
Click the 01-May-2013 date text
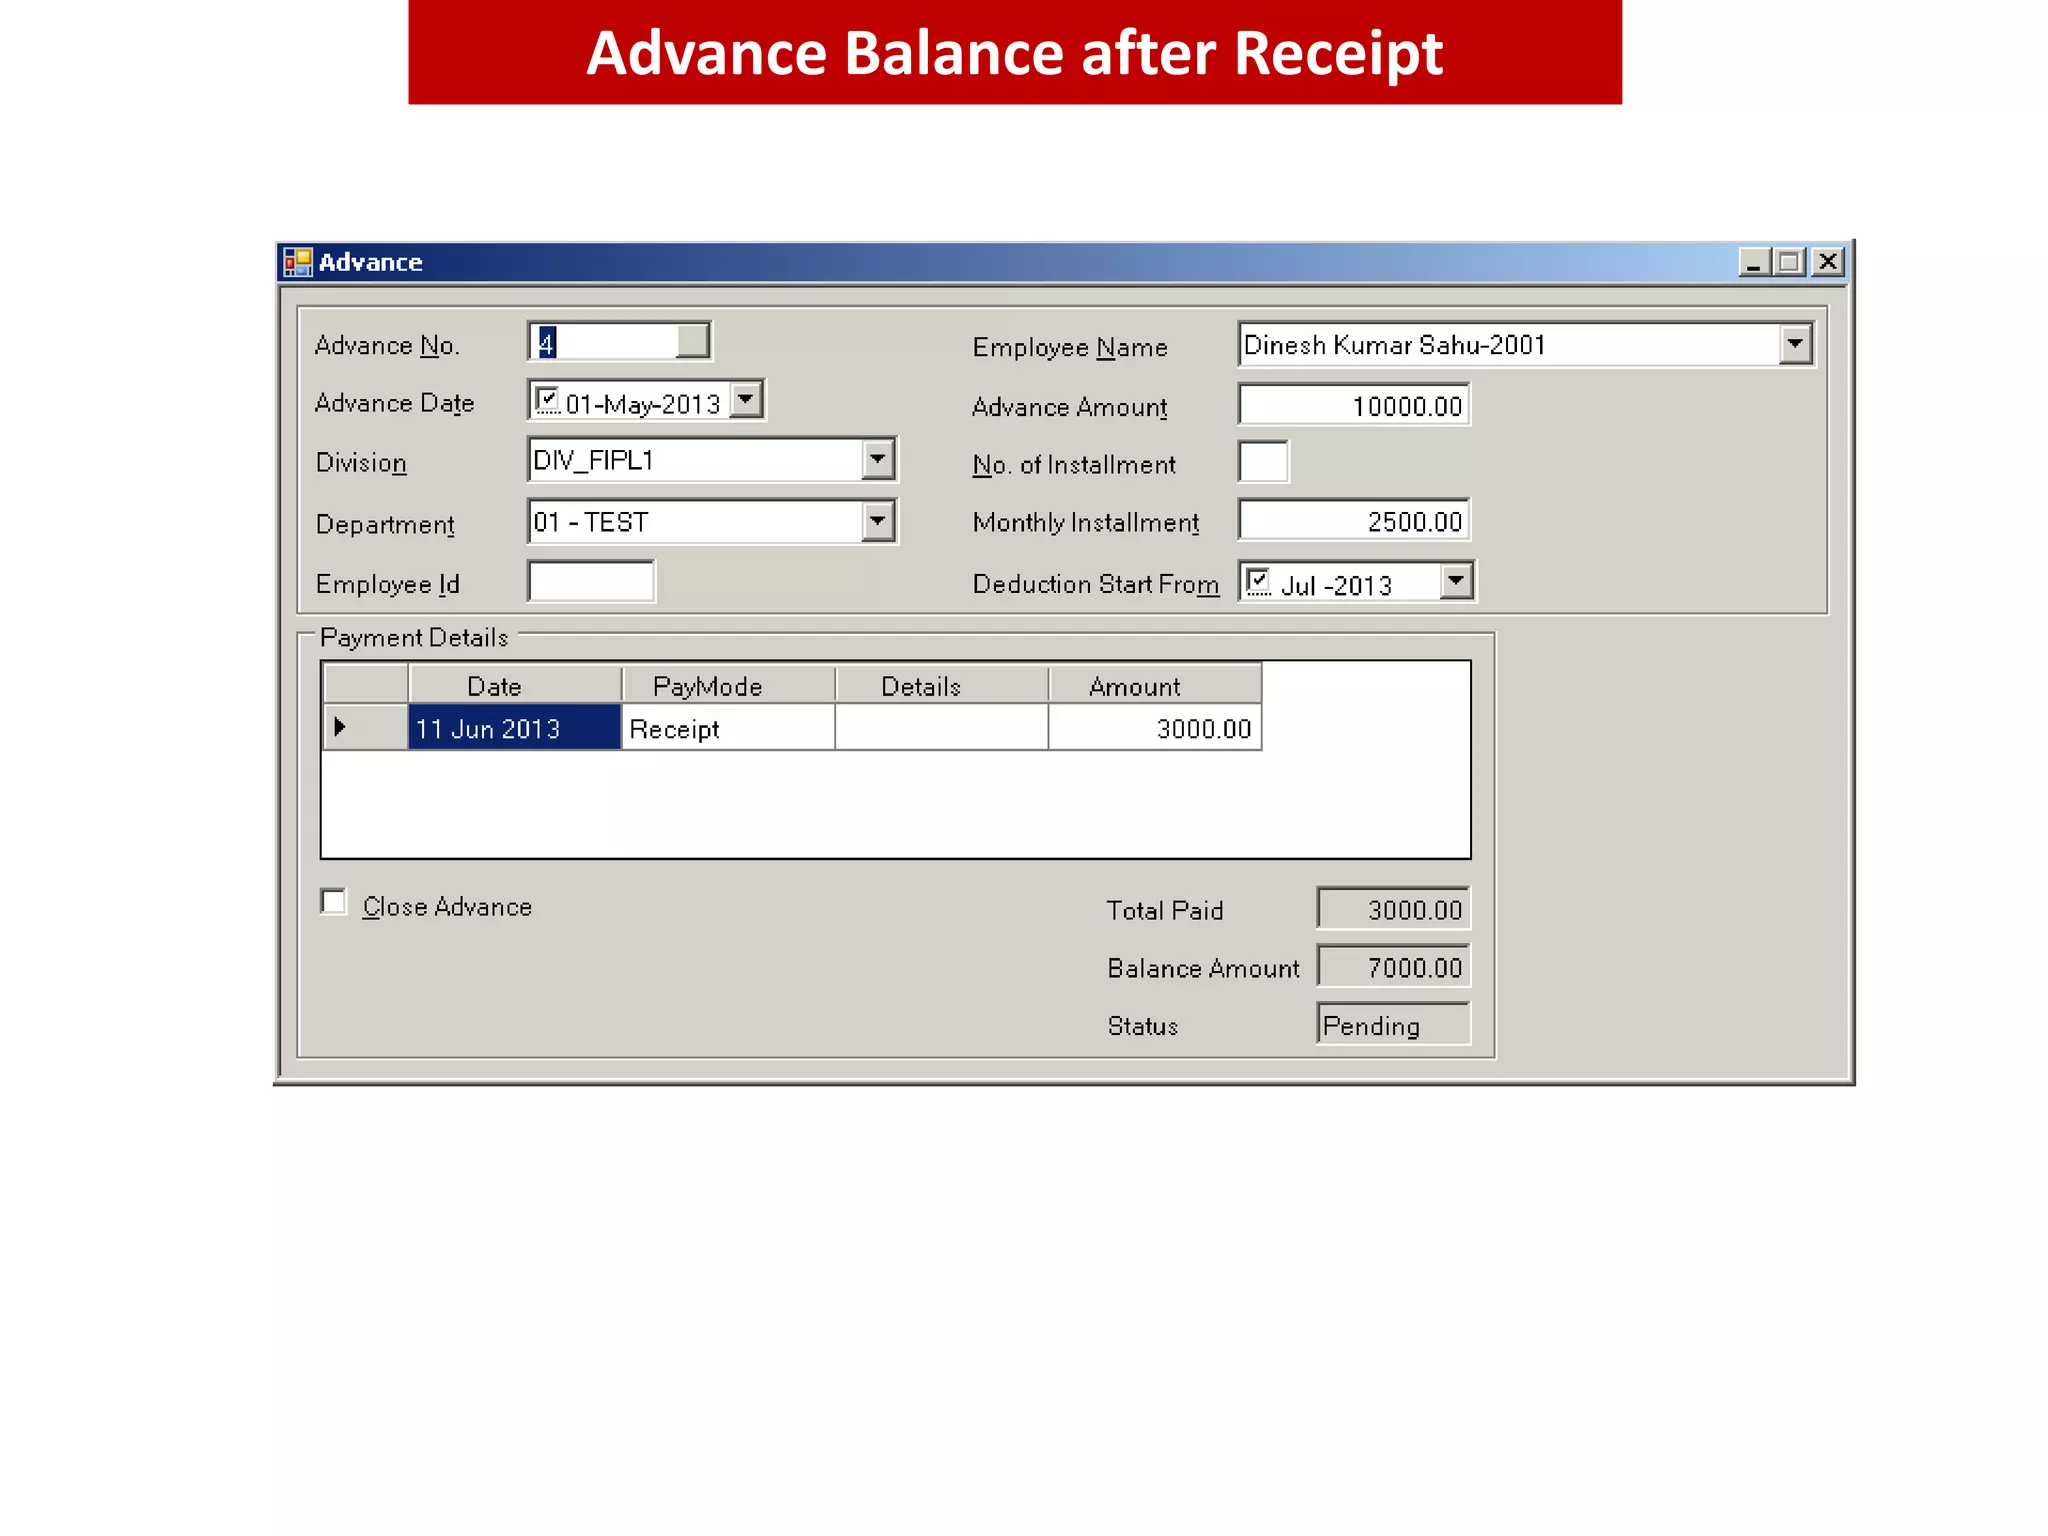pyautogui.click(x=643, y=404)
